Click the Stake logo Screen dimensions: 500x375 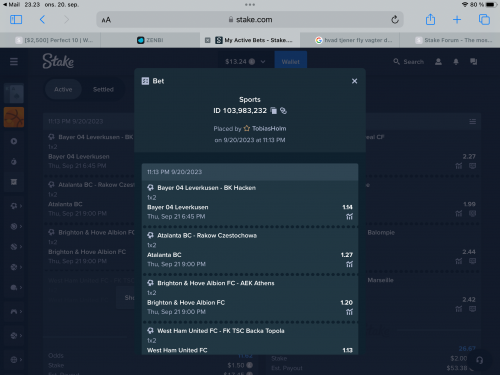point(58,61)
